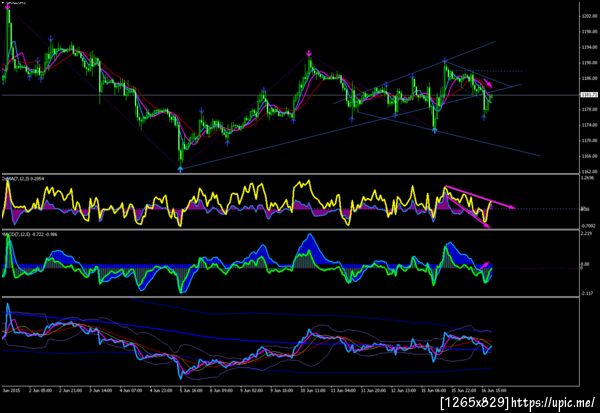Viewport: 600px width, 413px height.
Task: Click the 1162.00 price axis label
Action: pos(590,171)
